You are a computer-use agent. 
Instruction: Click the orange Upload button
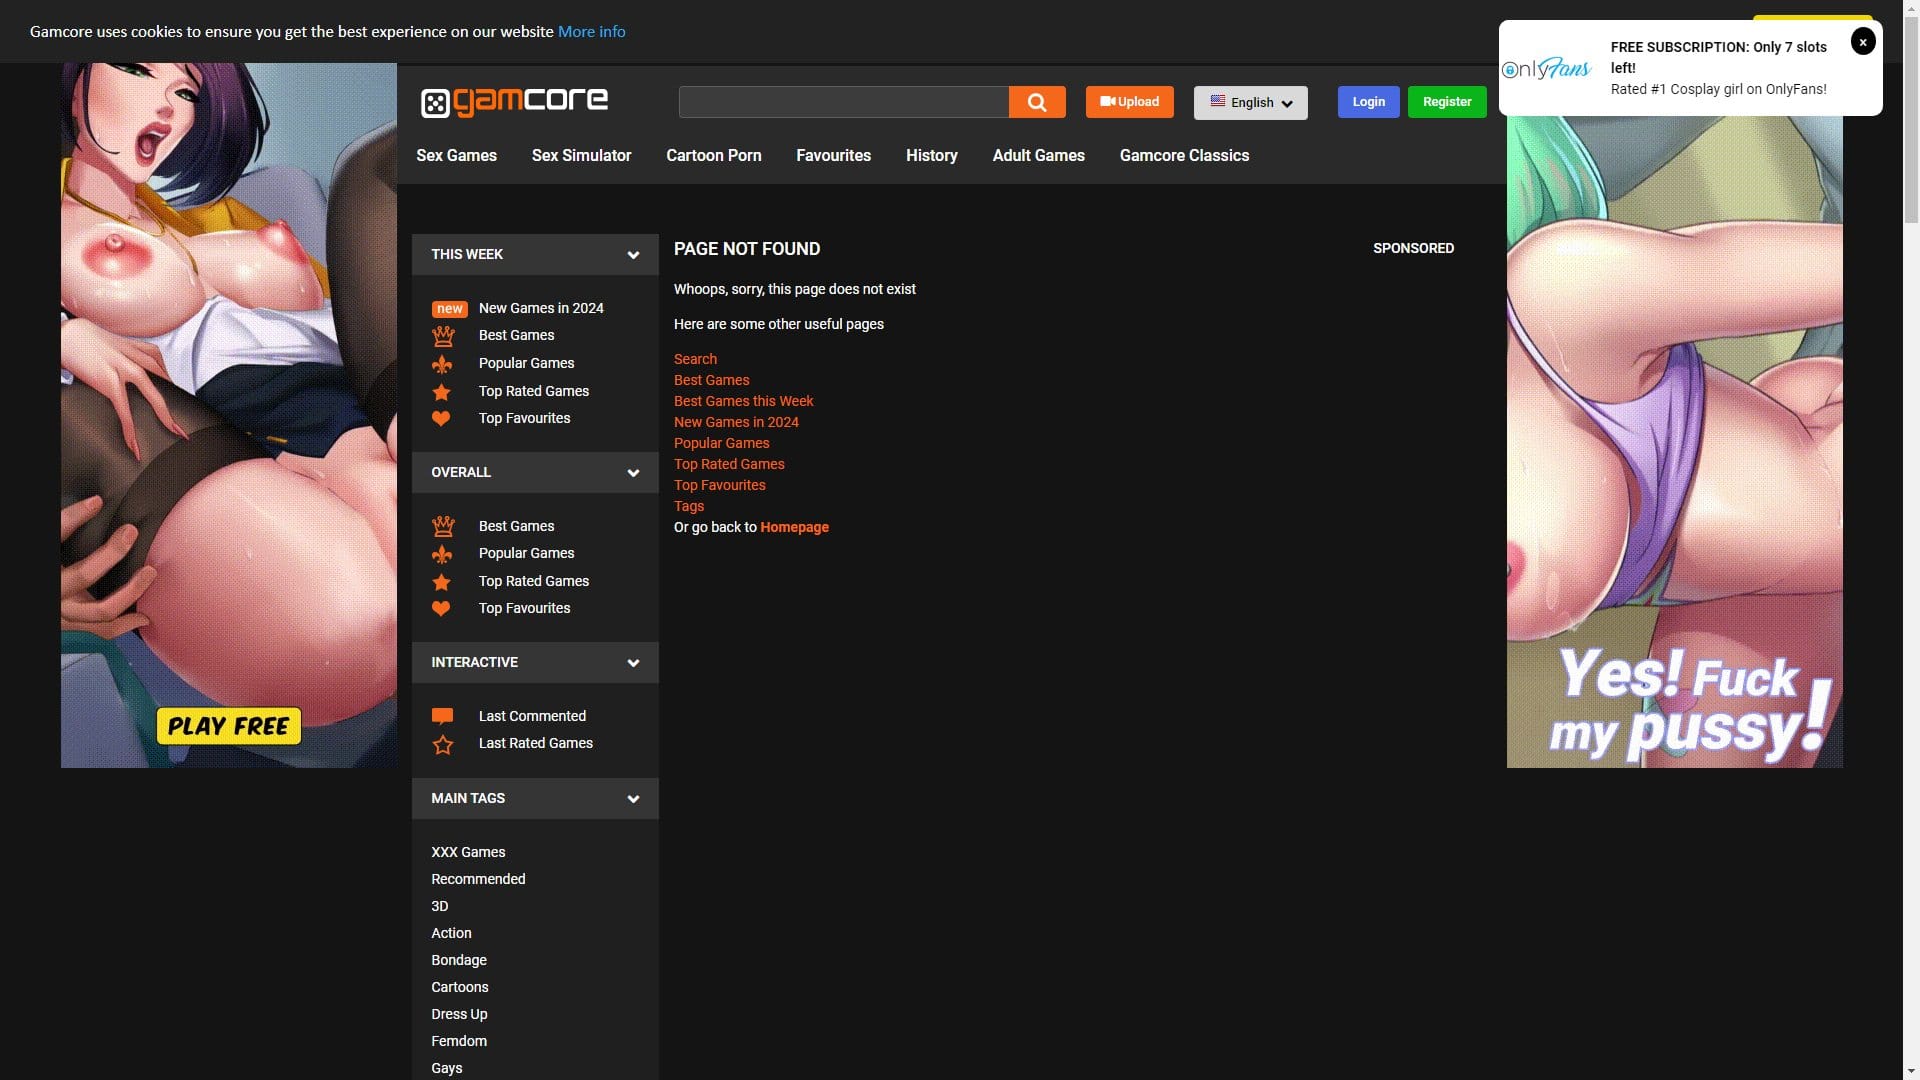[x=1130, y=102]
